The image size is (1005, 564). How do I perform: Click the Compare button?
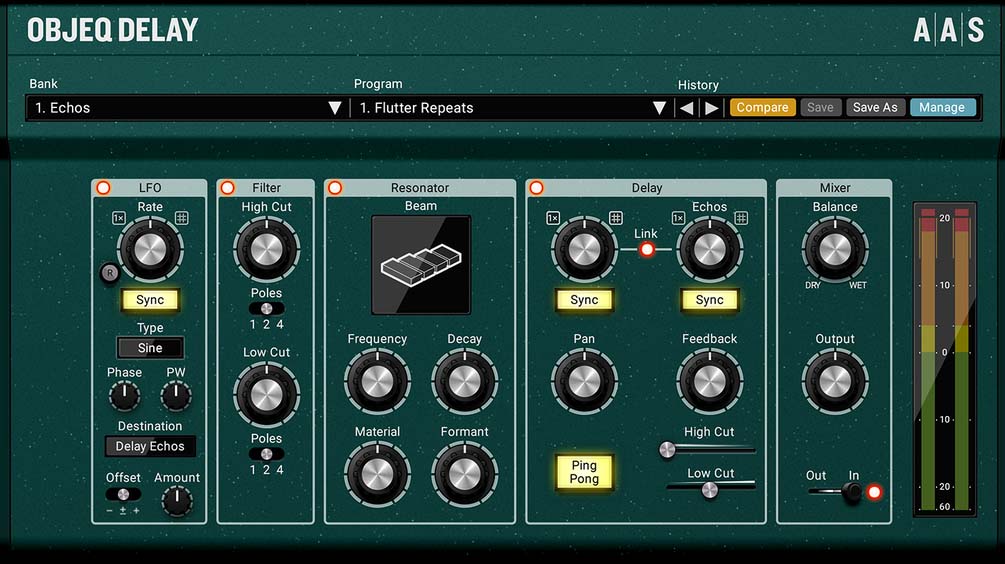click(763, 108)
